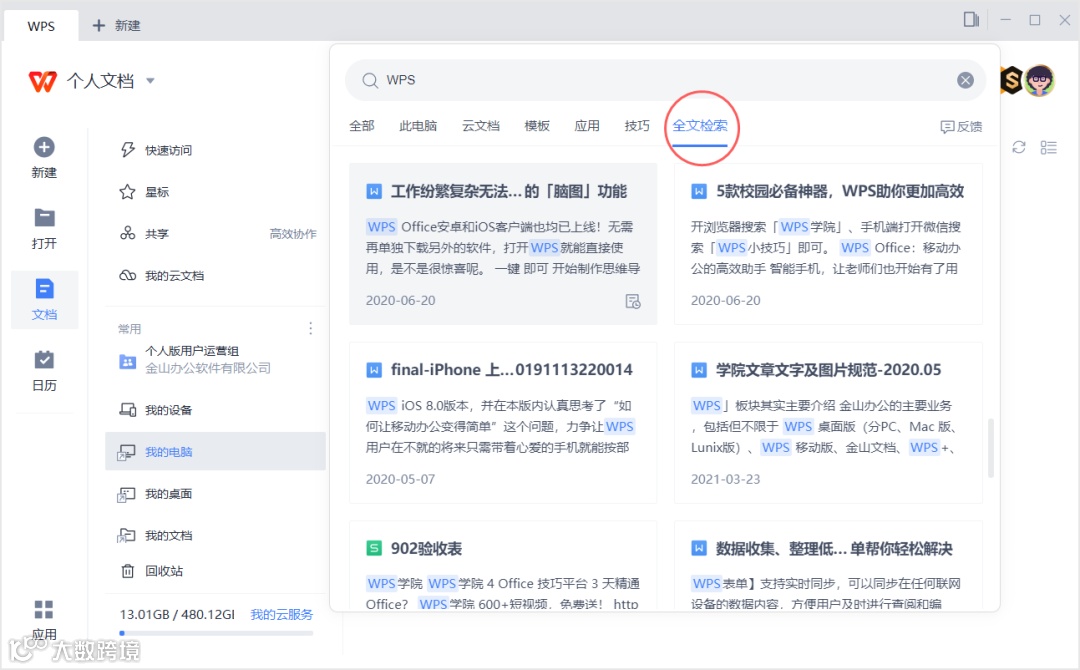Open the 日历 calendar icon
Screen dimensions: 1080x670
click(44, 359)
